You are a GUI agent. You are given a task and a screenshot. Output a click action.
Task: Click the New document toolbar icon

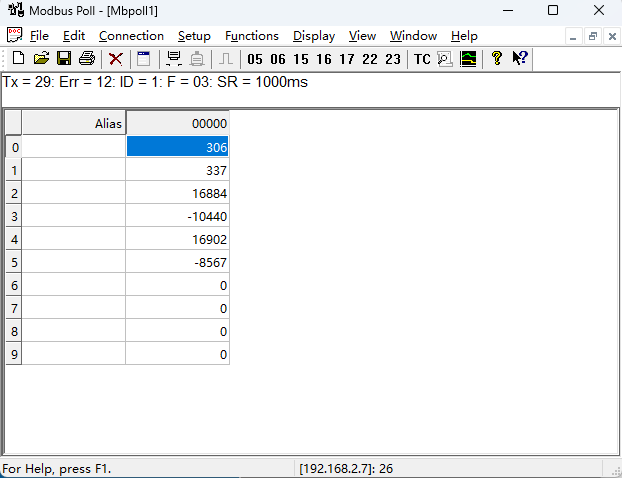(x=18, y=59)
